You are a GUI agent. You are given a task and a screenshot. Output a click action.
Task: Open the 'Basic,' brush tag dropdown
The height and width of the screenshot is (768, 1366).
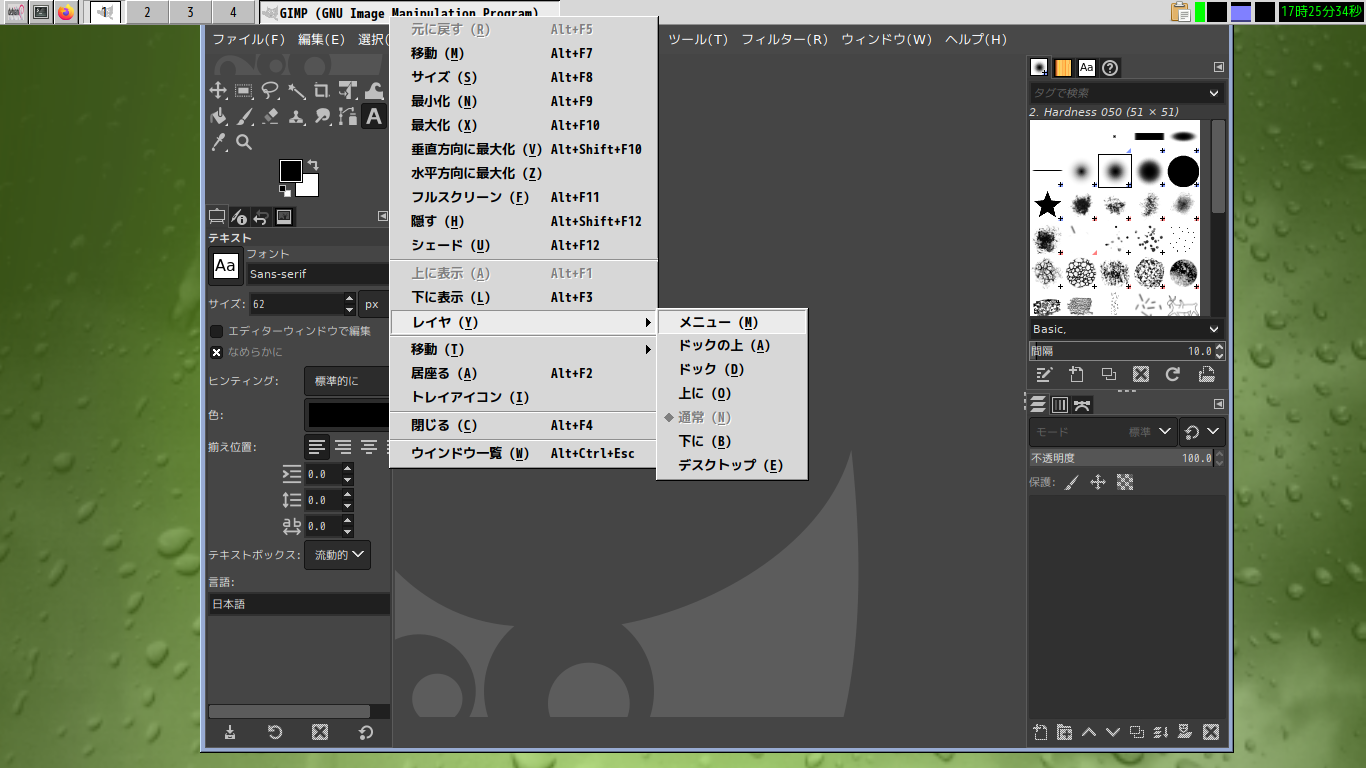[1213, 329]
